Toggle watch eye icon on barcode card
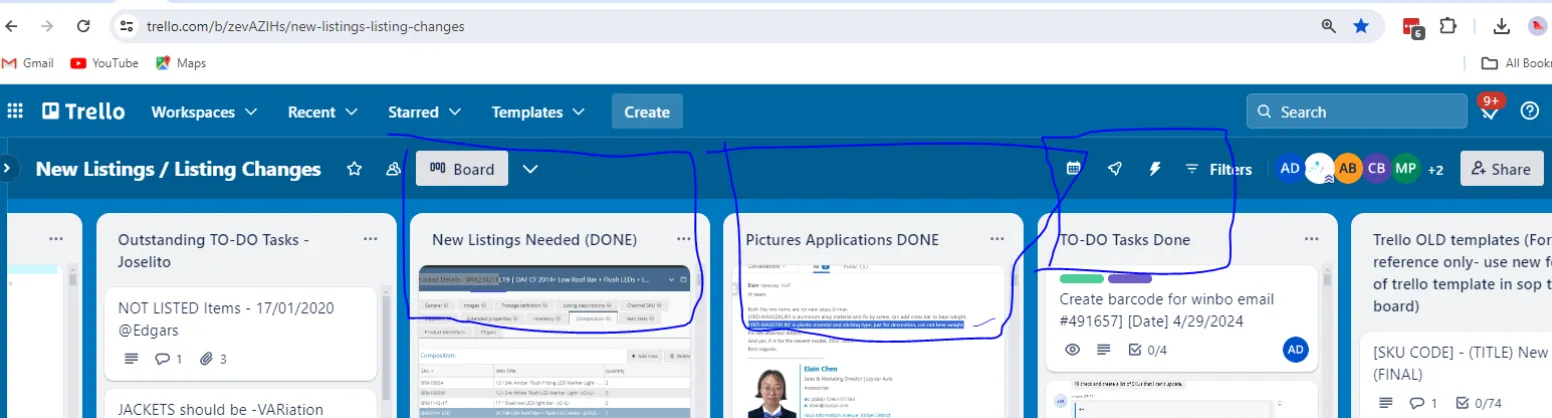 coord(1072,350)
